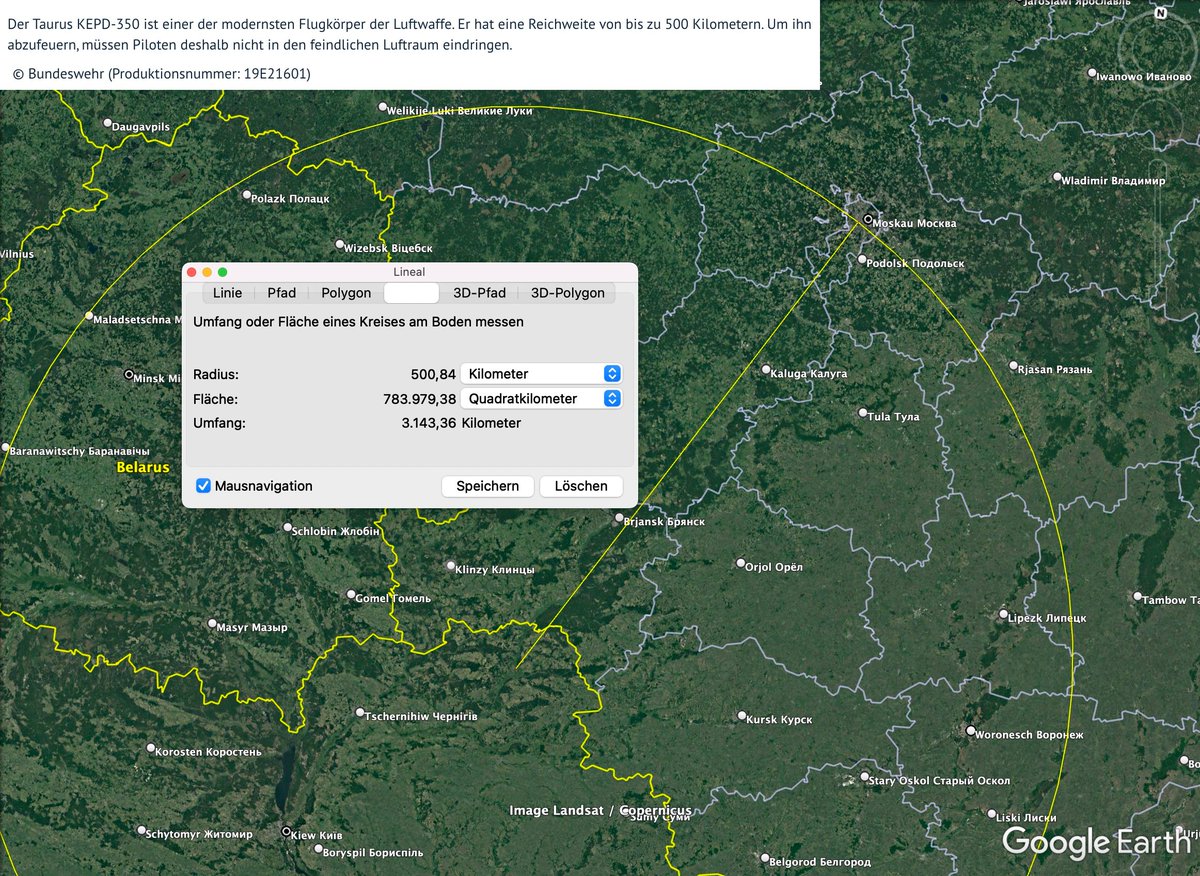This screenshot has width=1200, height=876.
Task: Click the Umfang value 3.143,36
Action: (x=429, y=423)
